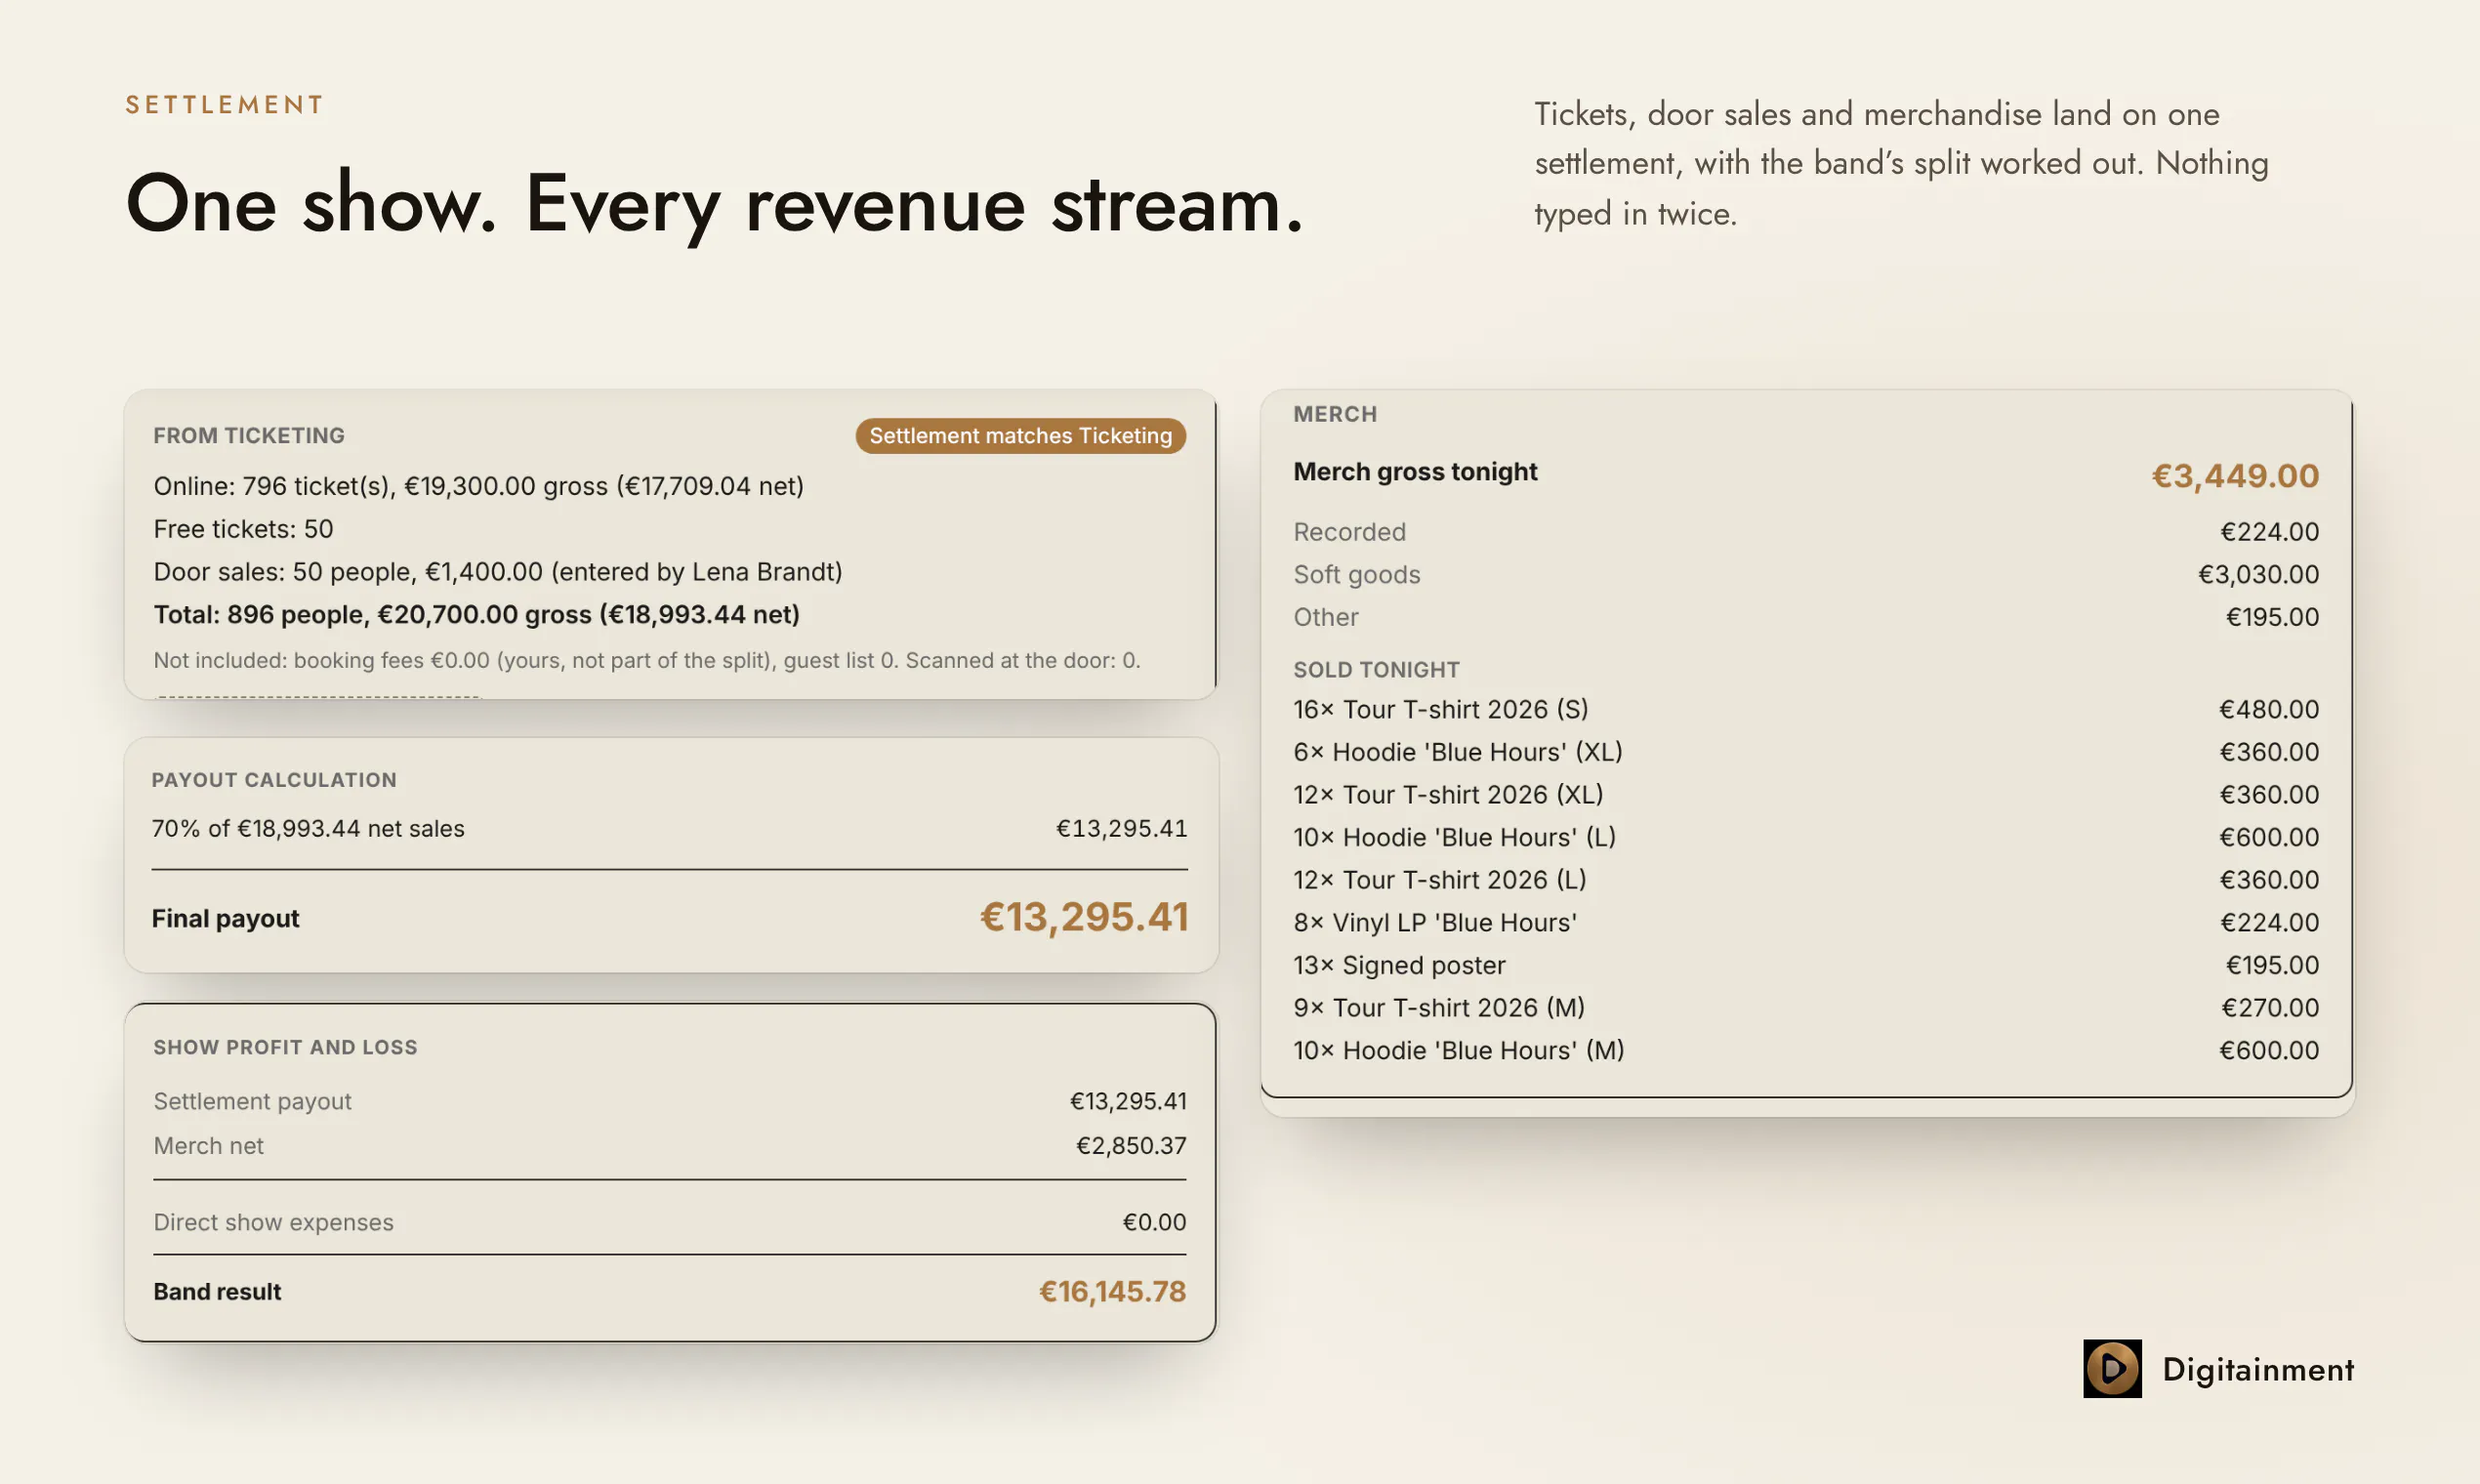This screenshot has height=1484, width=2480.
Task: Click the PAYOUT CALCULATION heading
Action: pos(274,780)
